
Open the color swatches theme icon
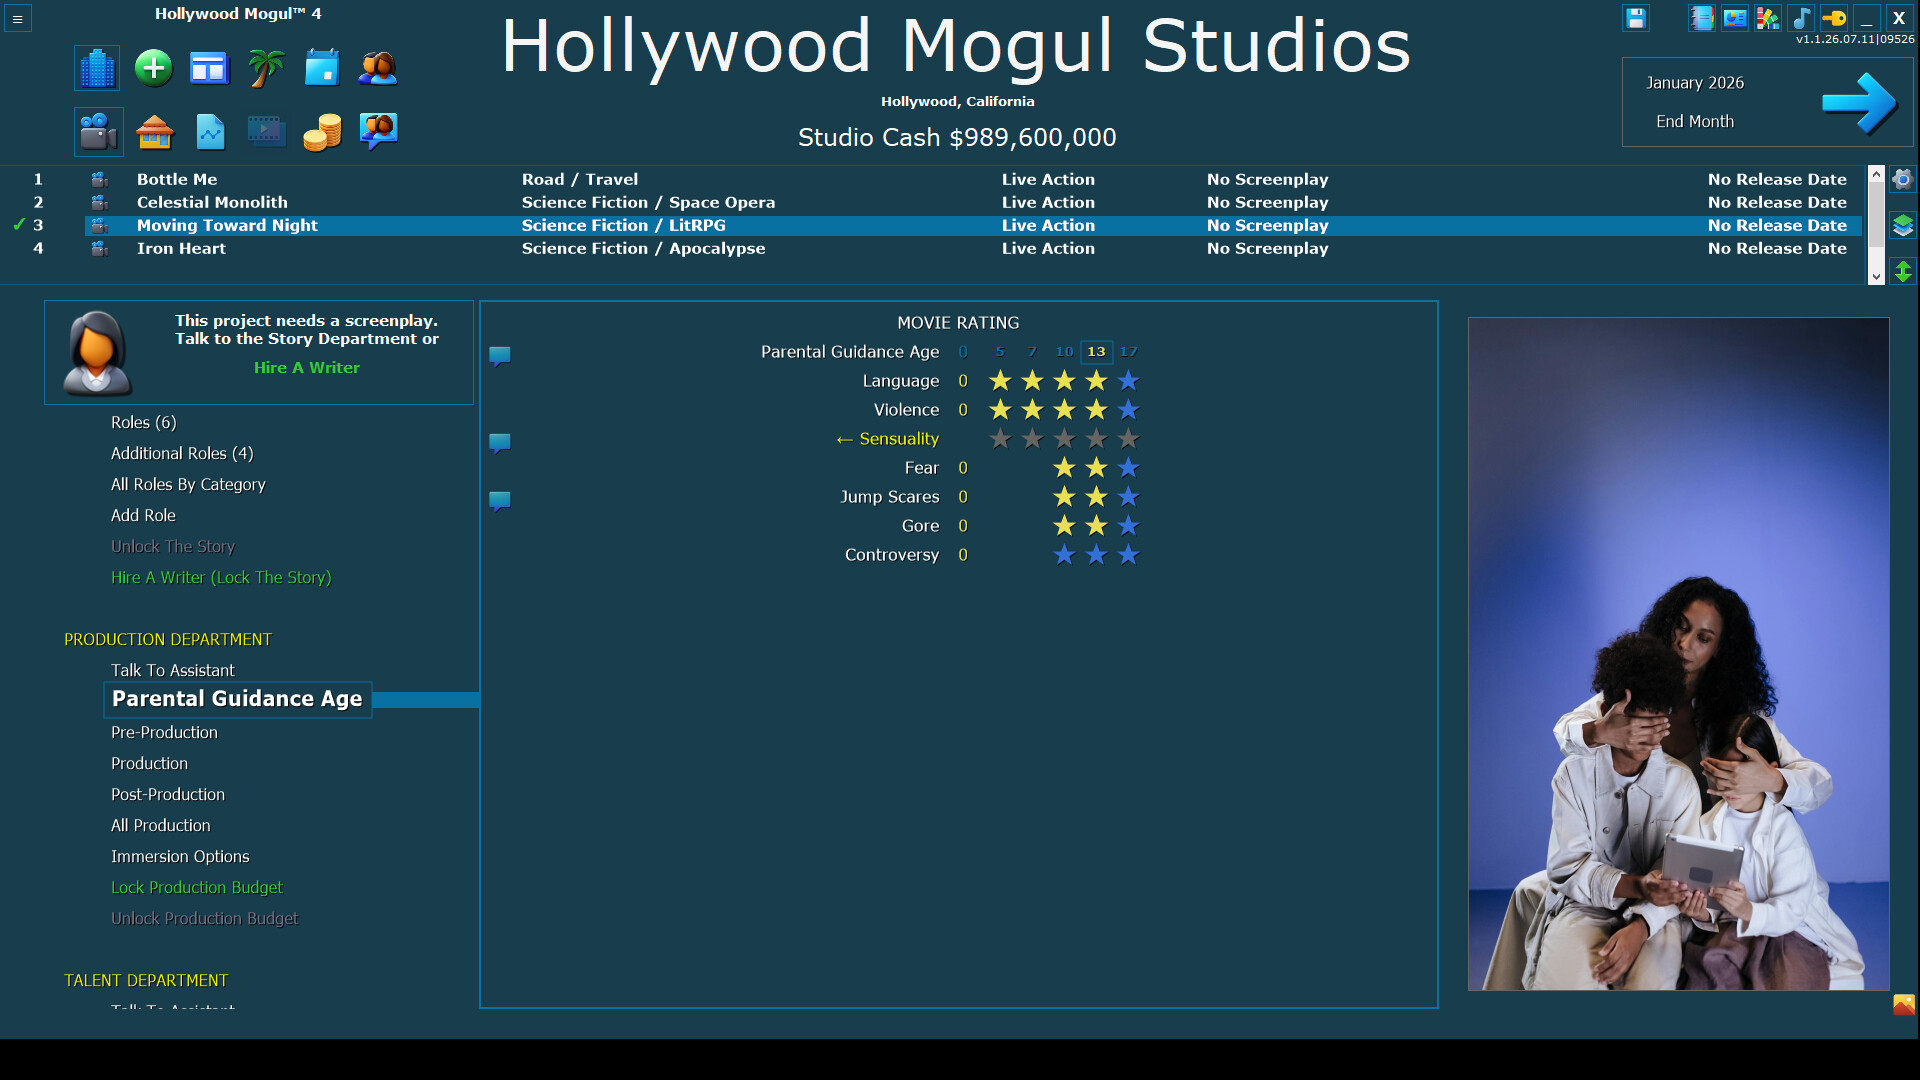(x=1767, y=18)
